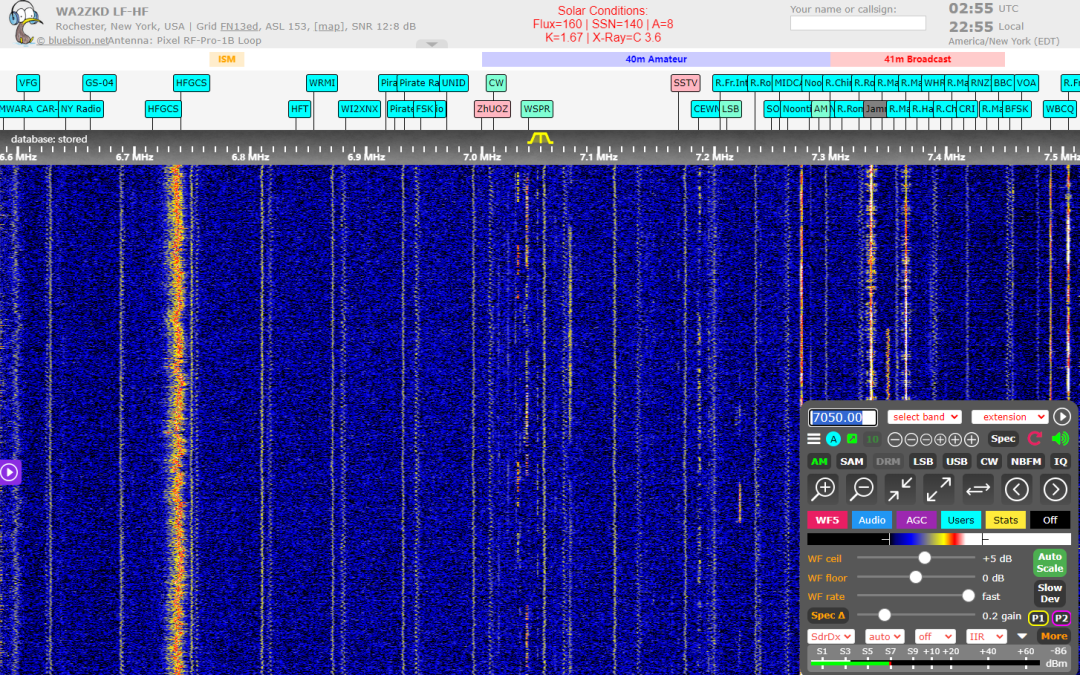The width and height of the screenshot is (1080, 675).
Task: Open the hamburger menu in control panel
Action: coord(814,439)
